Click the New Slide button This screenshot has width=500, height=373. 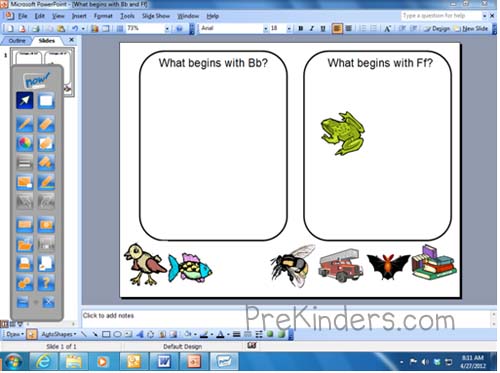pyautogui.click(x=472, y=29)
